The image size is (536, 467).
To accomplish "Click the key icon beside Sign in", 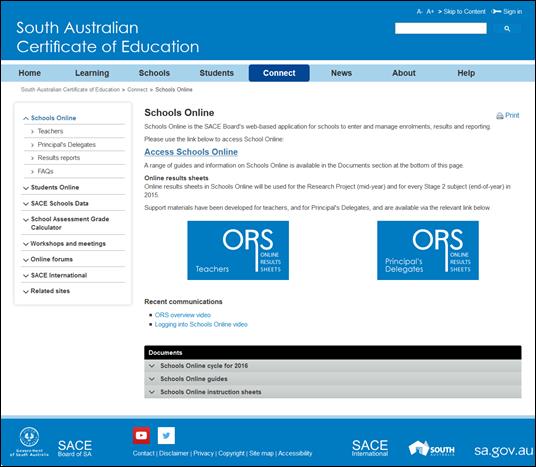I will coord(496,12).
